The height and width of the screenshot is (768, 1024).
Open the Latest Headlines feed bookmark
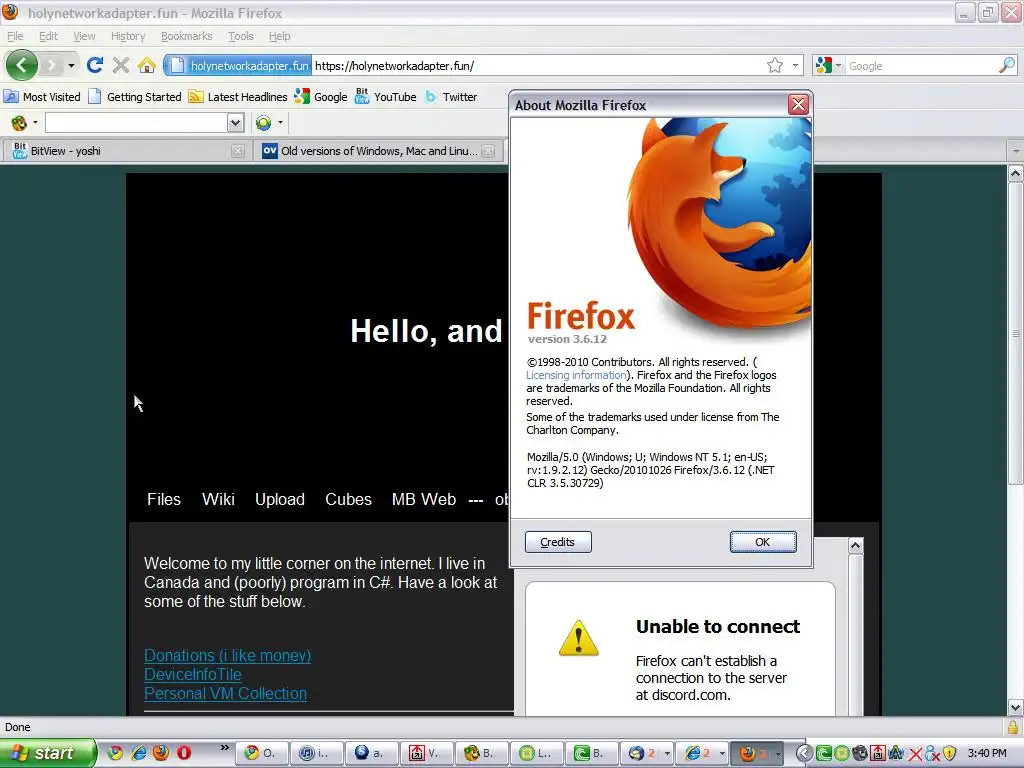click(x=238, y=97)
